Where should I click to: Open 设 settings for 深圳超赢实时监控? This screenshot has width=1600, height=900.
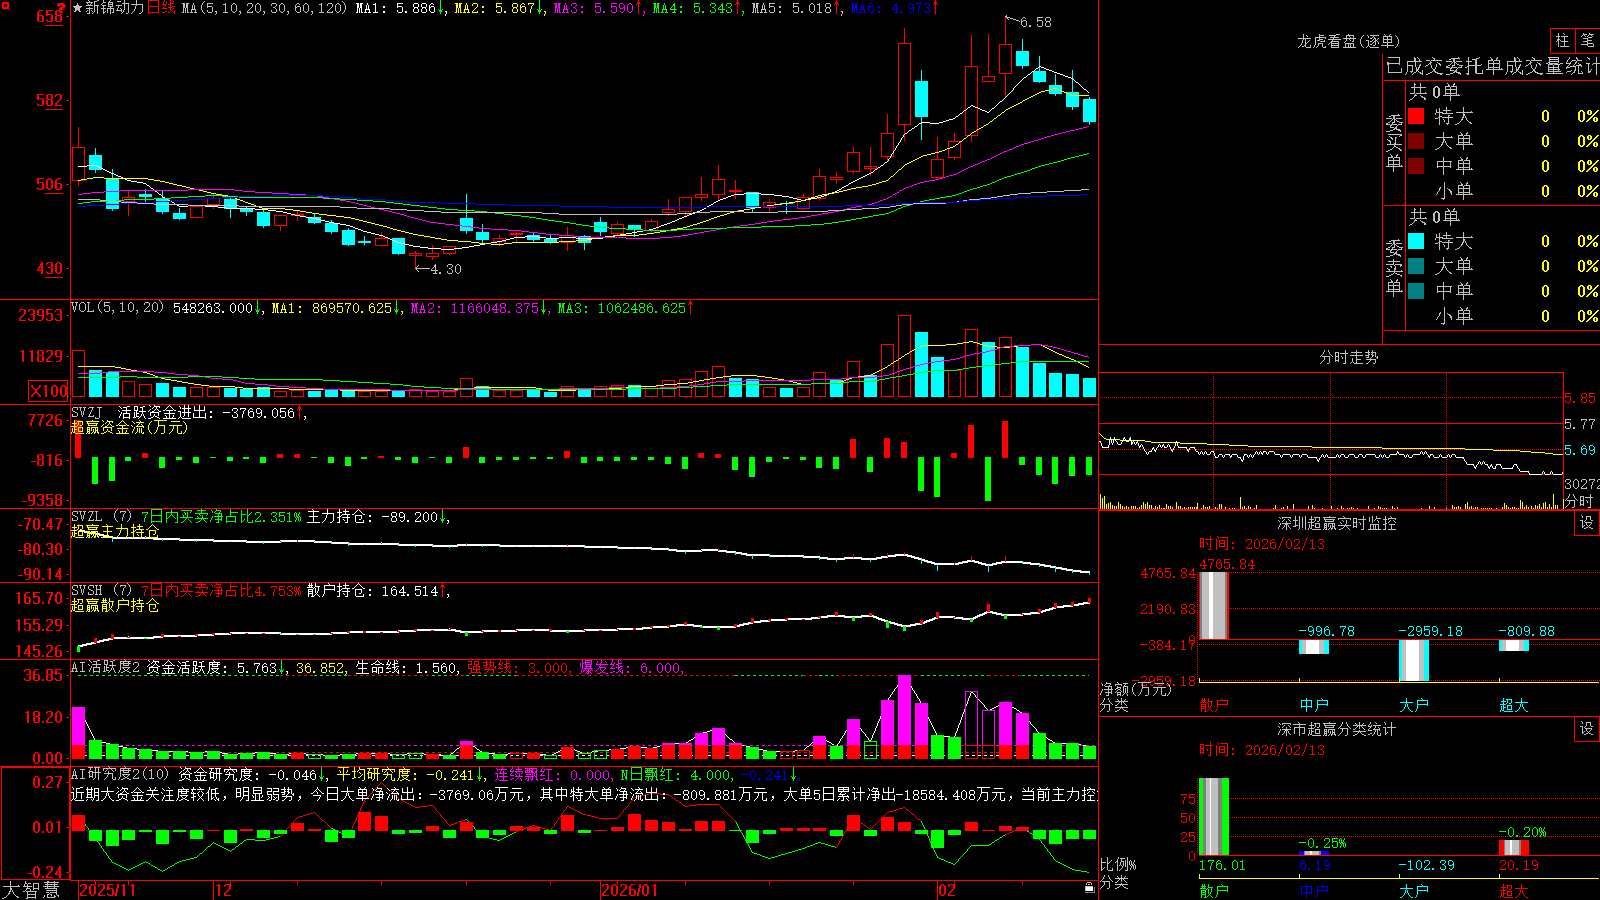pyautogui.click(x=1587, y=523)
